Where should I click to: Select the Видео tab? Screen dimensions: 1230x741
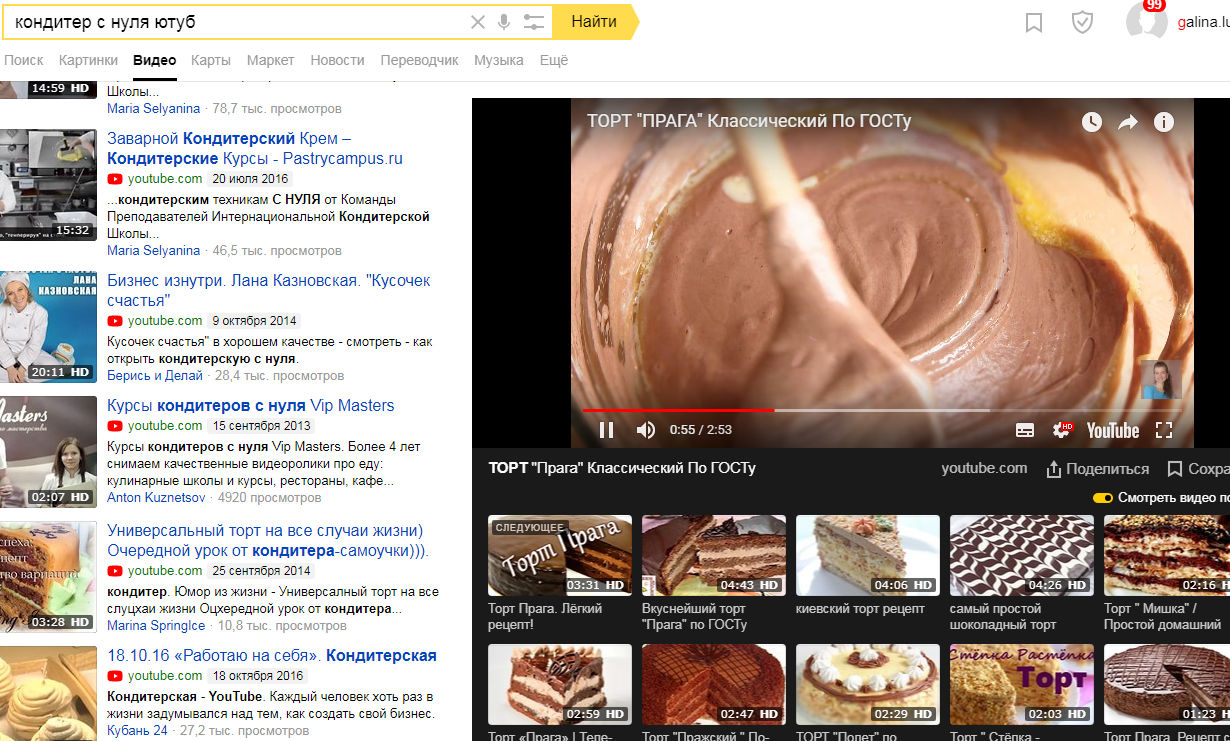155,60
